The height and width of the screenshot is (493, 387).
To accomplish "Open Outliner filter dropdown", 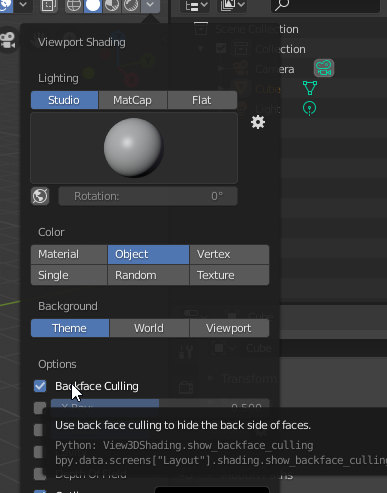I will click(x=232, y=5).
